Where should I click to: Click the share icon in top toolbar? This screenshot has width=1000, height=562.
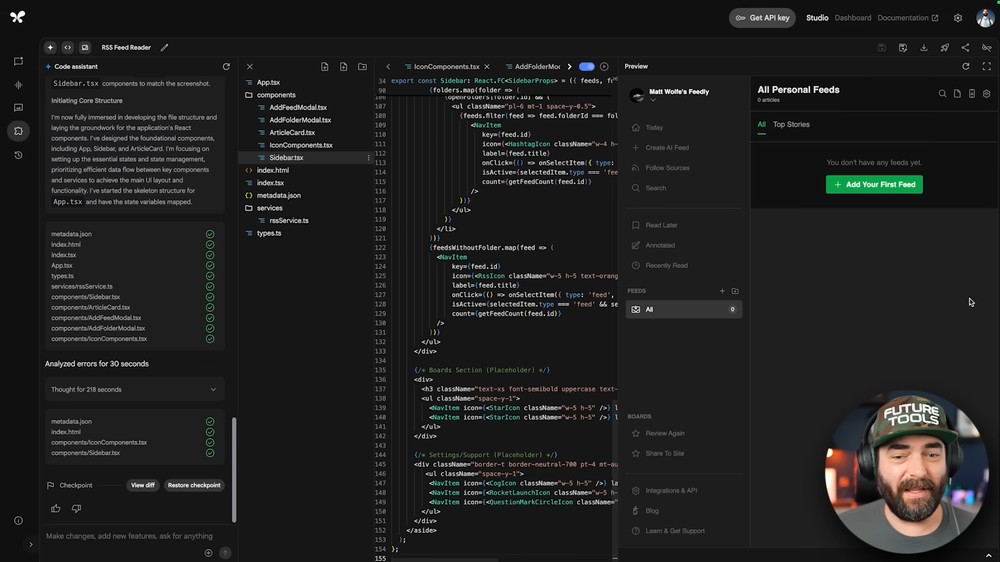pyautogui.click(x=966, y=48)
